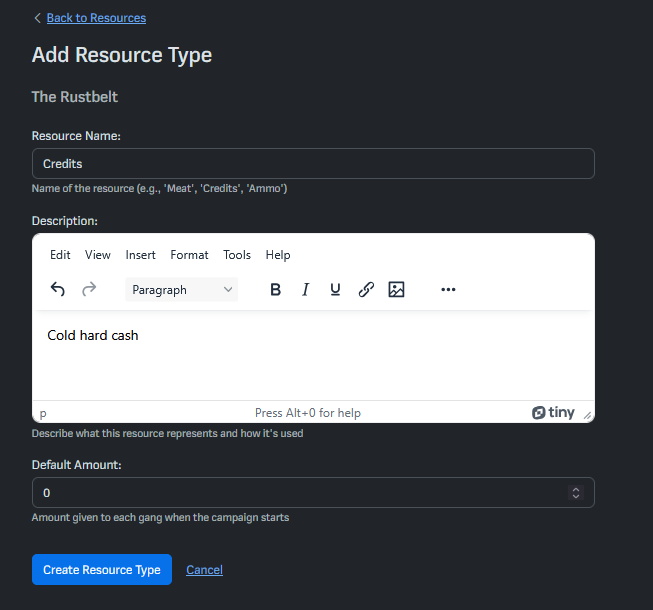653x610 pixels.
Task: Click the Resource Name input field
Action: click(x=313, y=163)
